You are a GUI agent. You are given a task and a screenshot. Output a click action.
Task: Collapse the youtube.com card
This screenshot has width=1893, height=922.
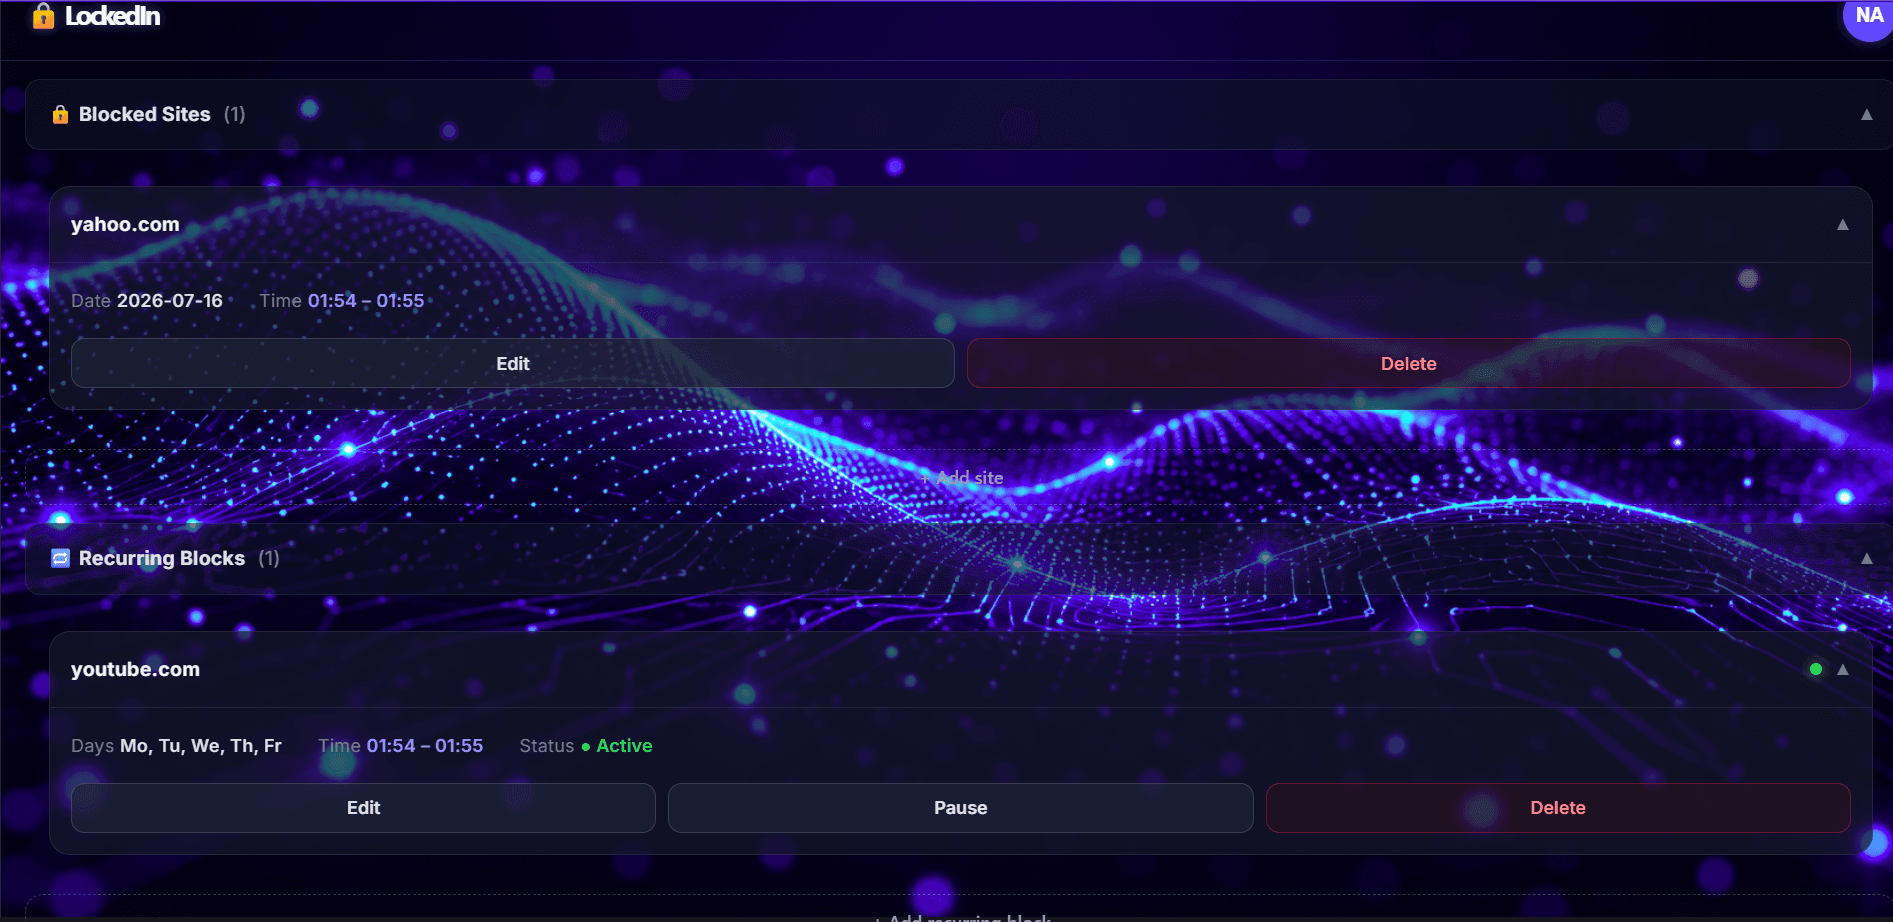(x=1842, y=669)
